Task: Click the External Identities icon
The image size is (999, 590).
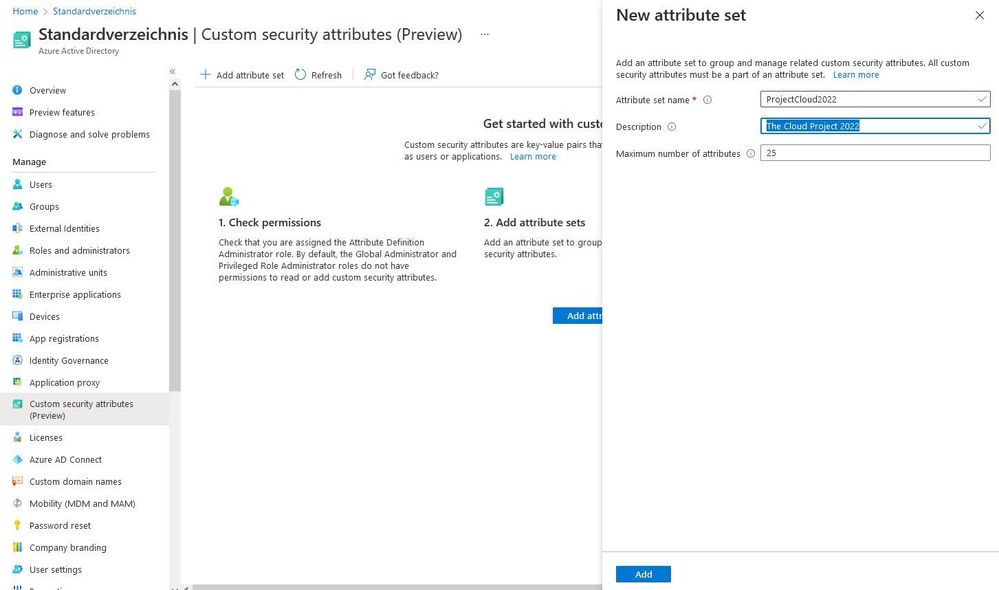Action: point(17,228)
